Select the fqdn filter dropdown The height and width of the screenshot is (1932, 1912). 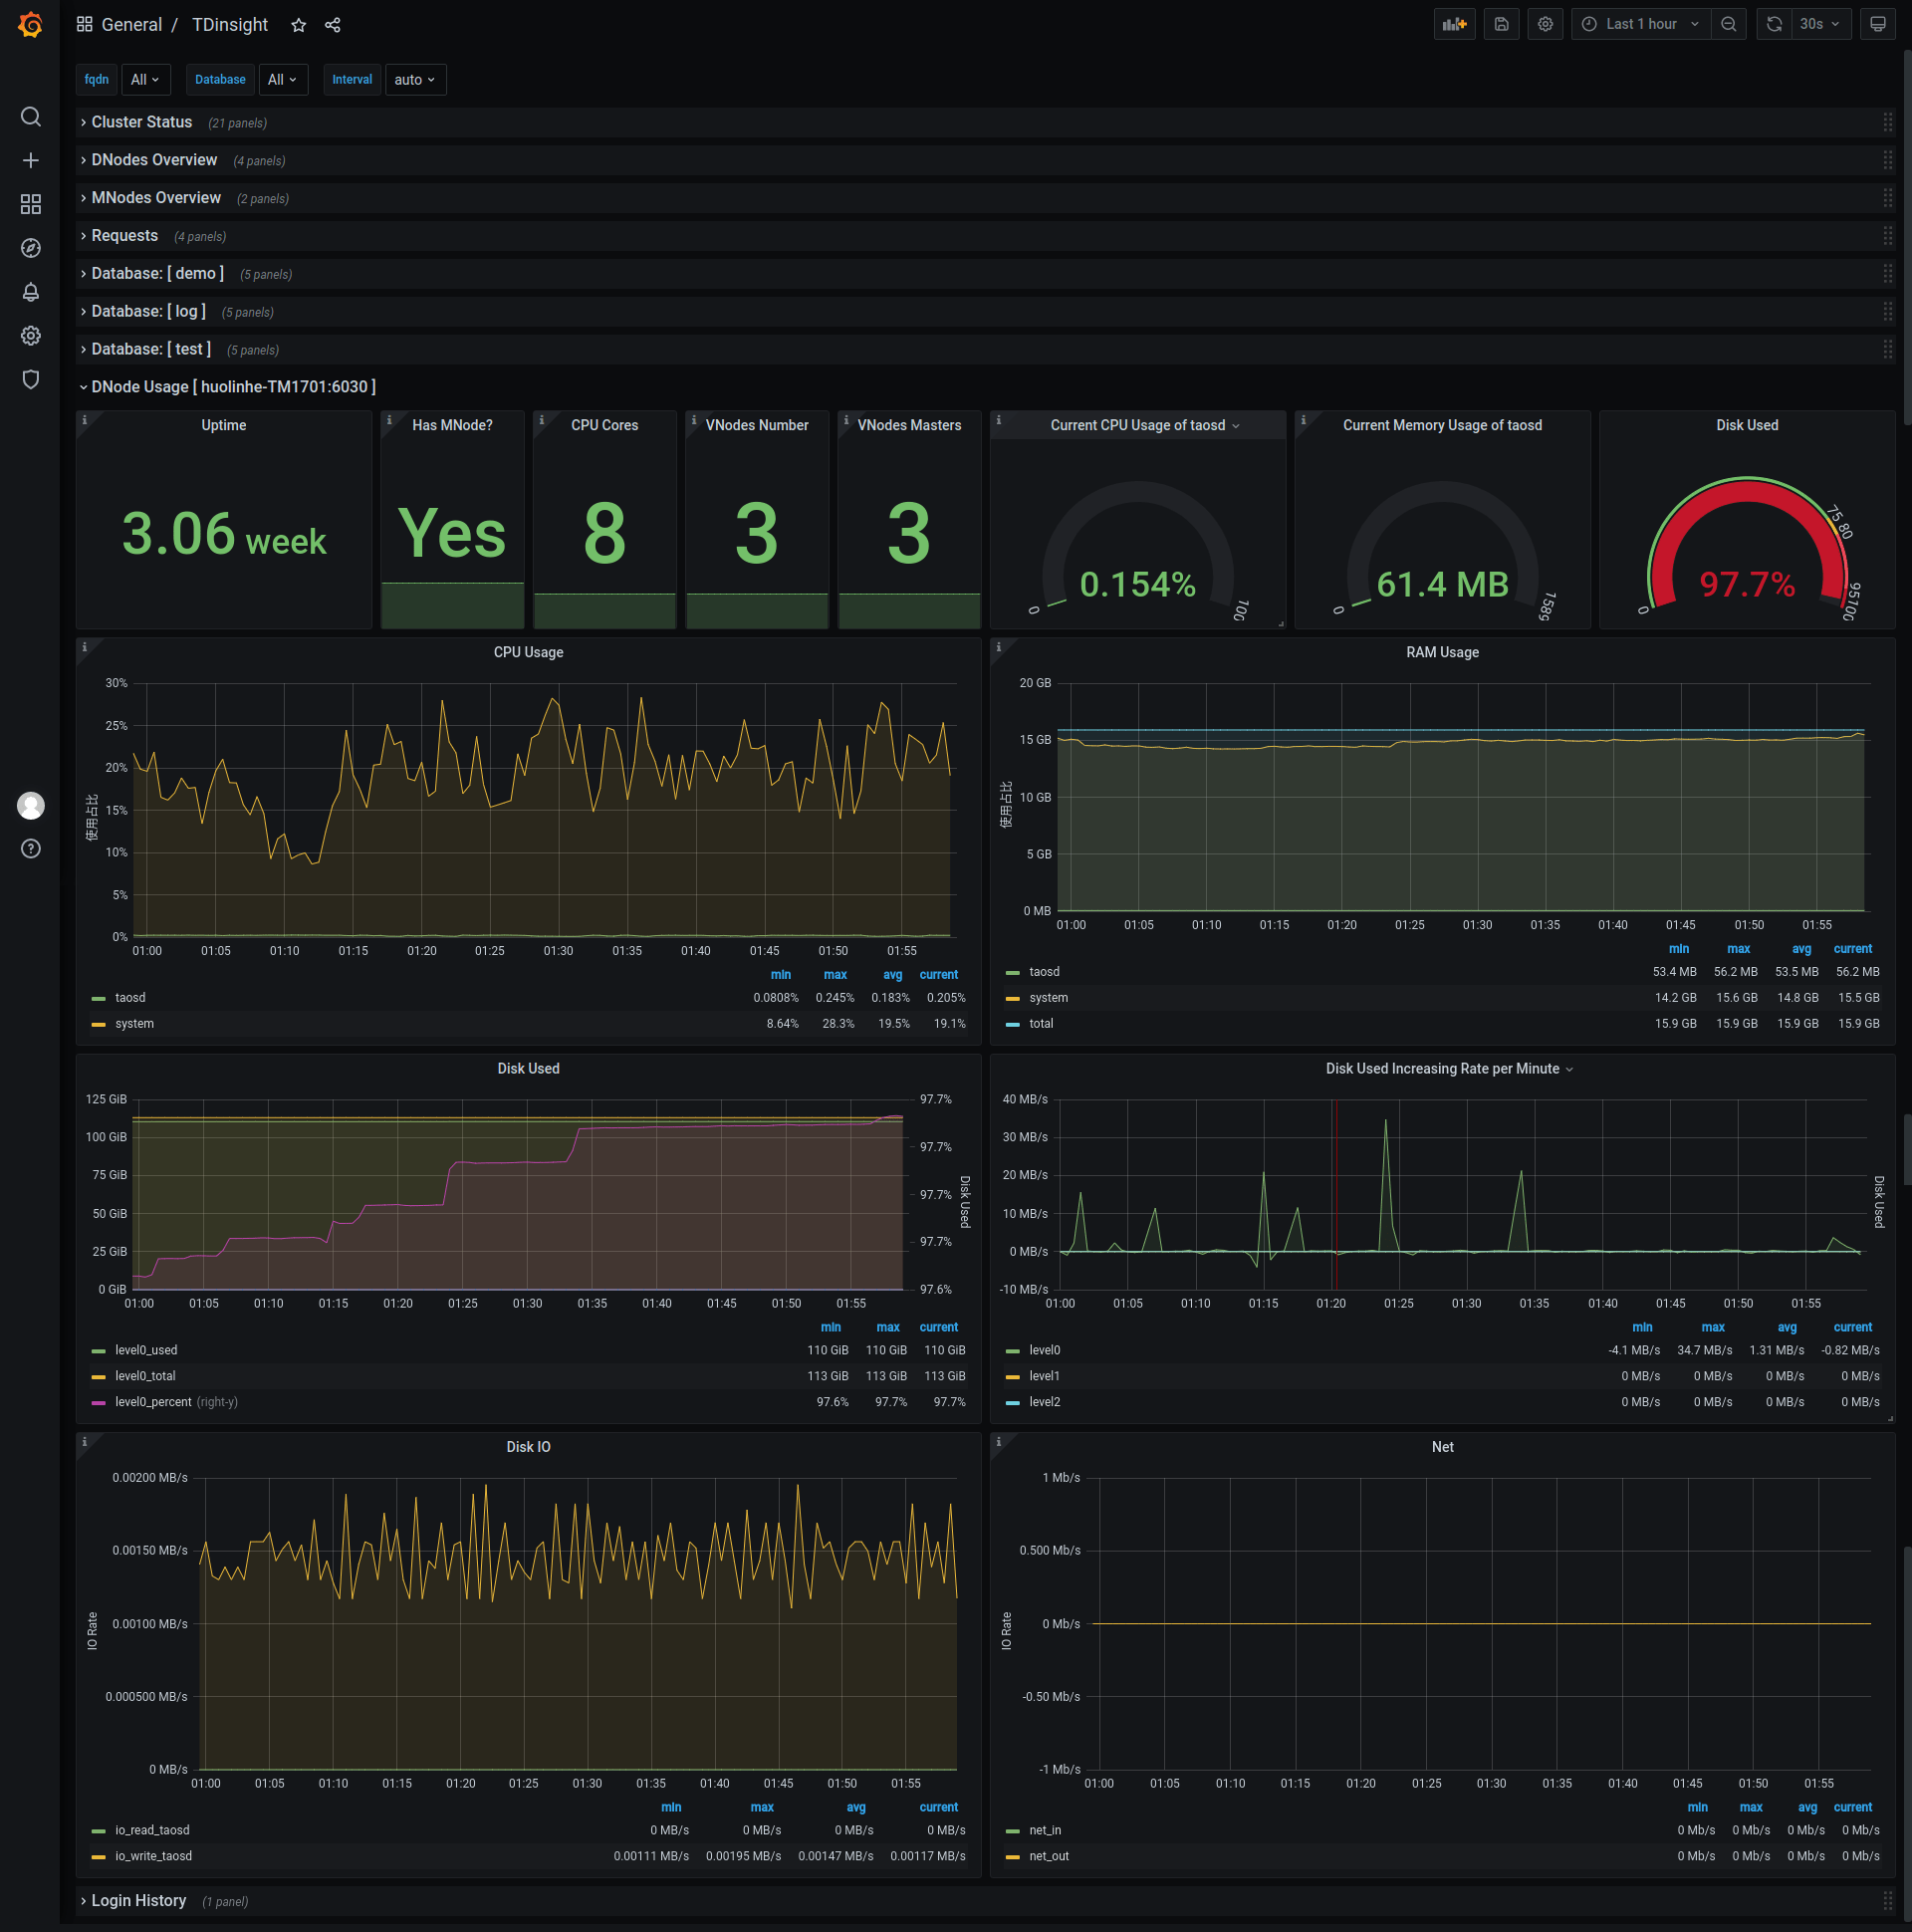[x=141, y=79]
